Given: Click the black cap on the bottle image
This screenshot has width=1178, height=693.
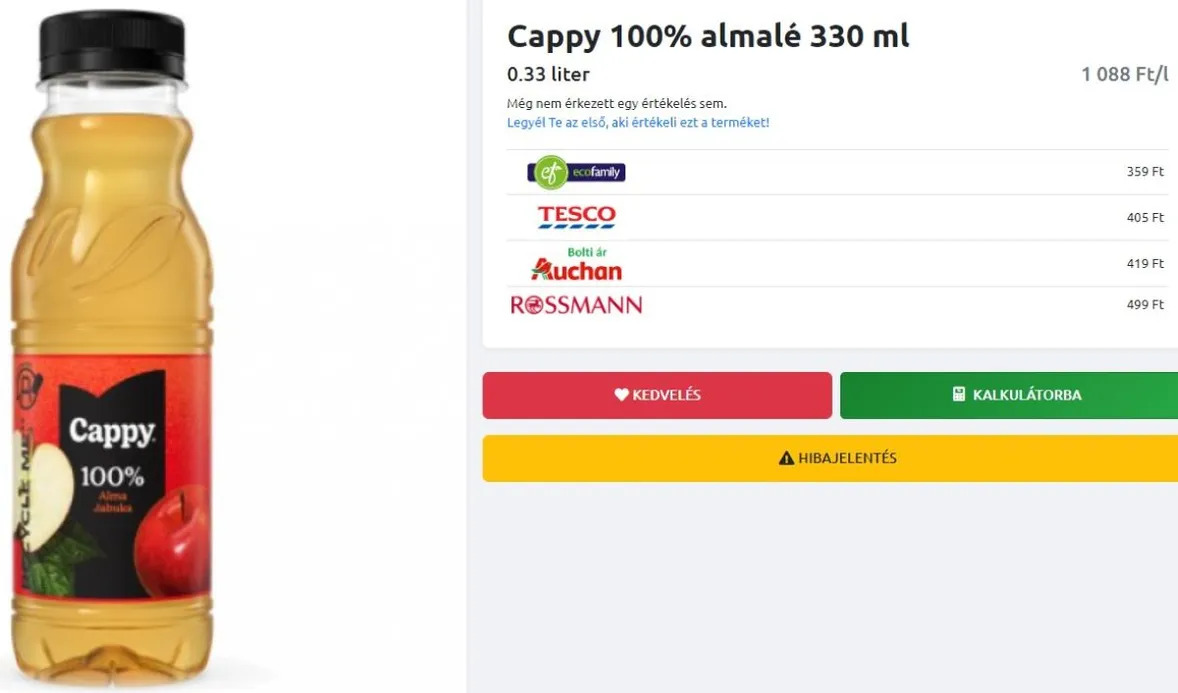Looking at the screenshot, I should click(112, 45).
